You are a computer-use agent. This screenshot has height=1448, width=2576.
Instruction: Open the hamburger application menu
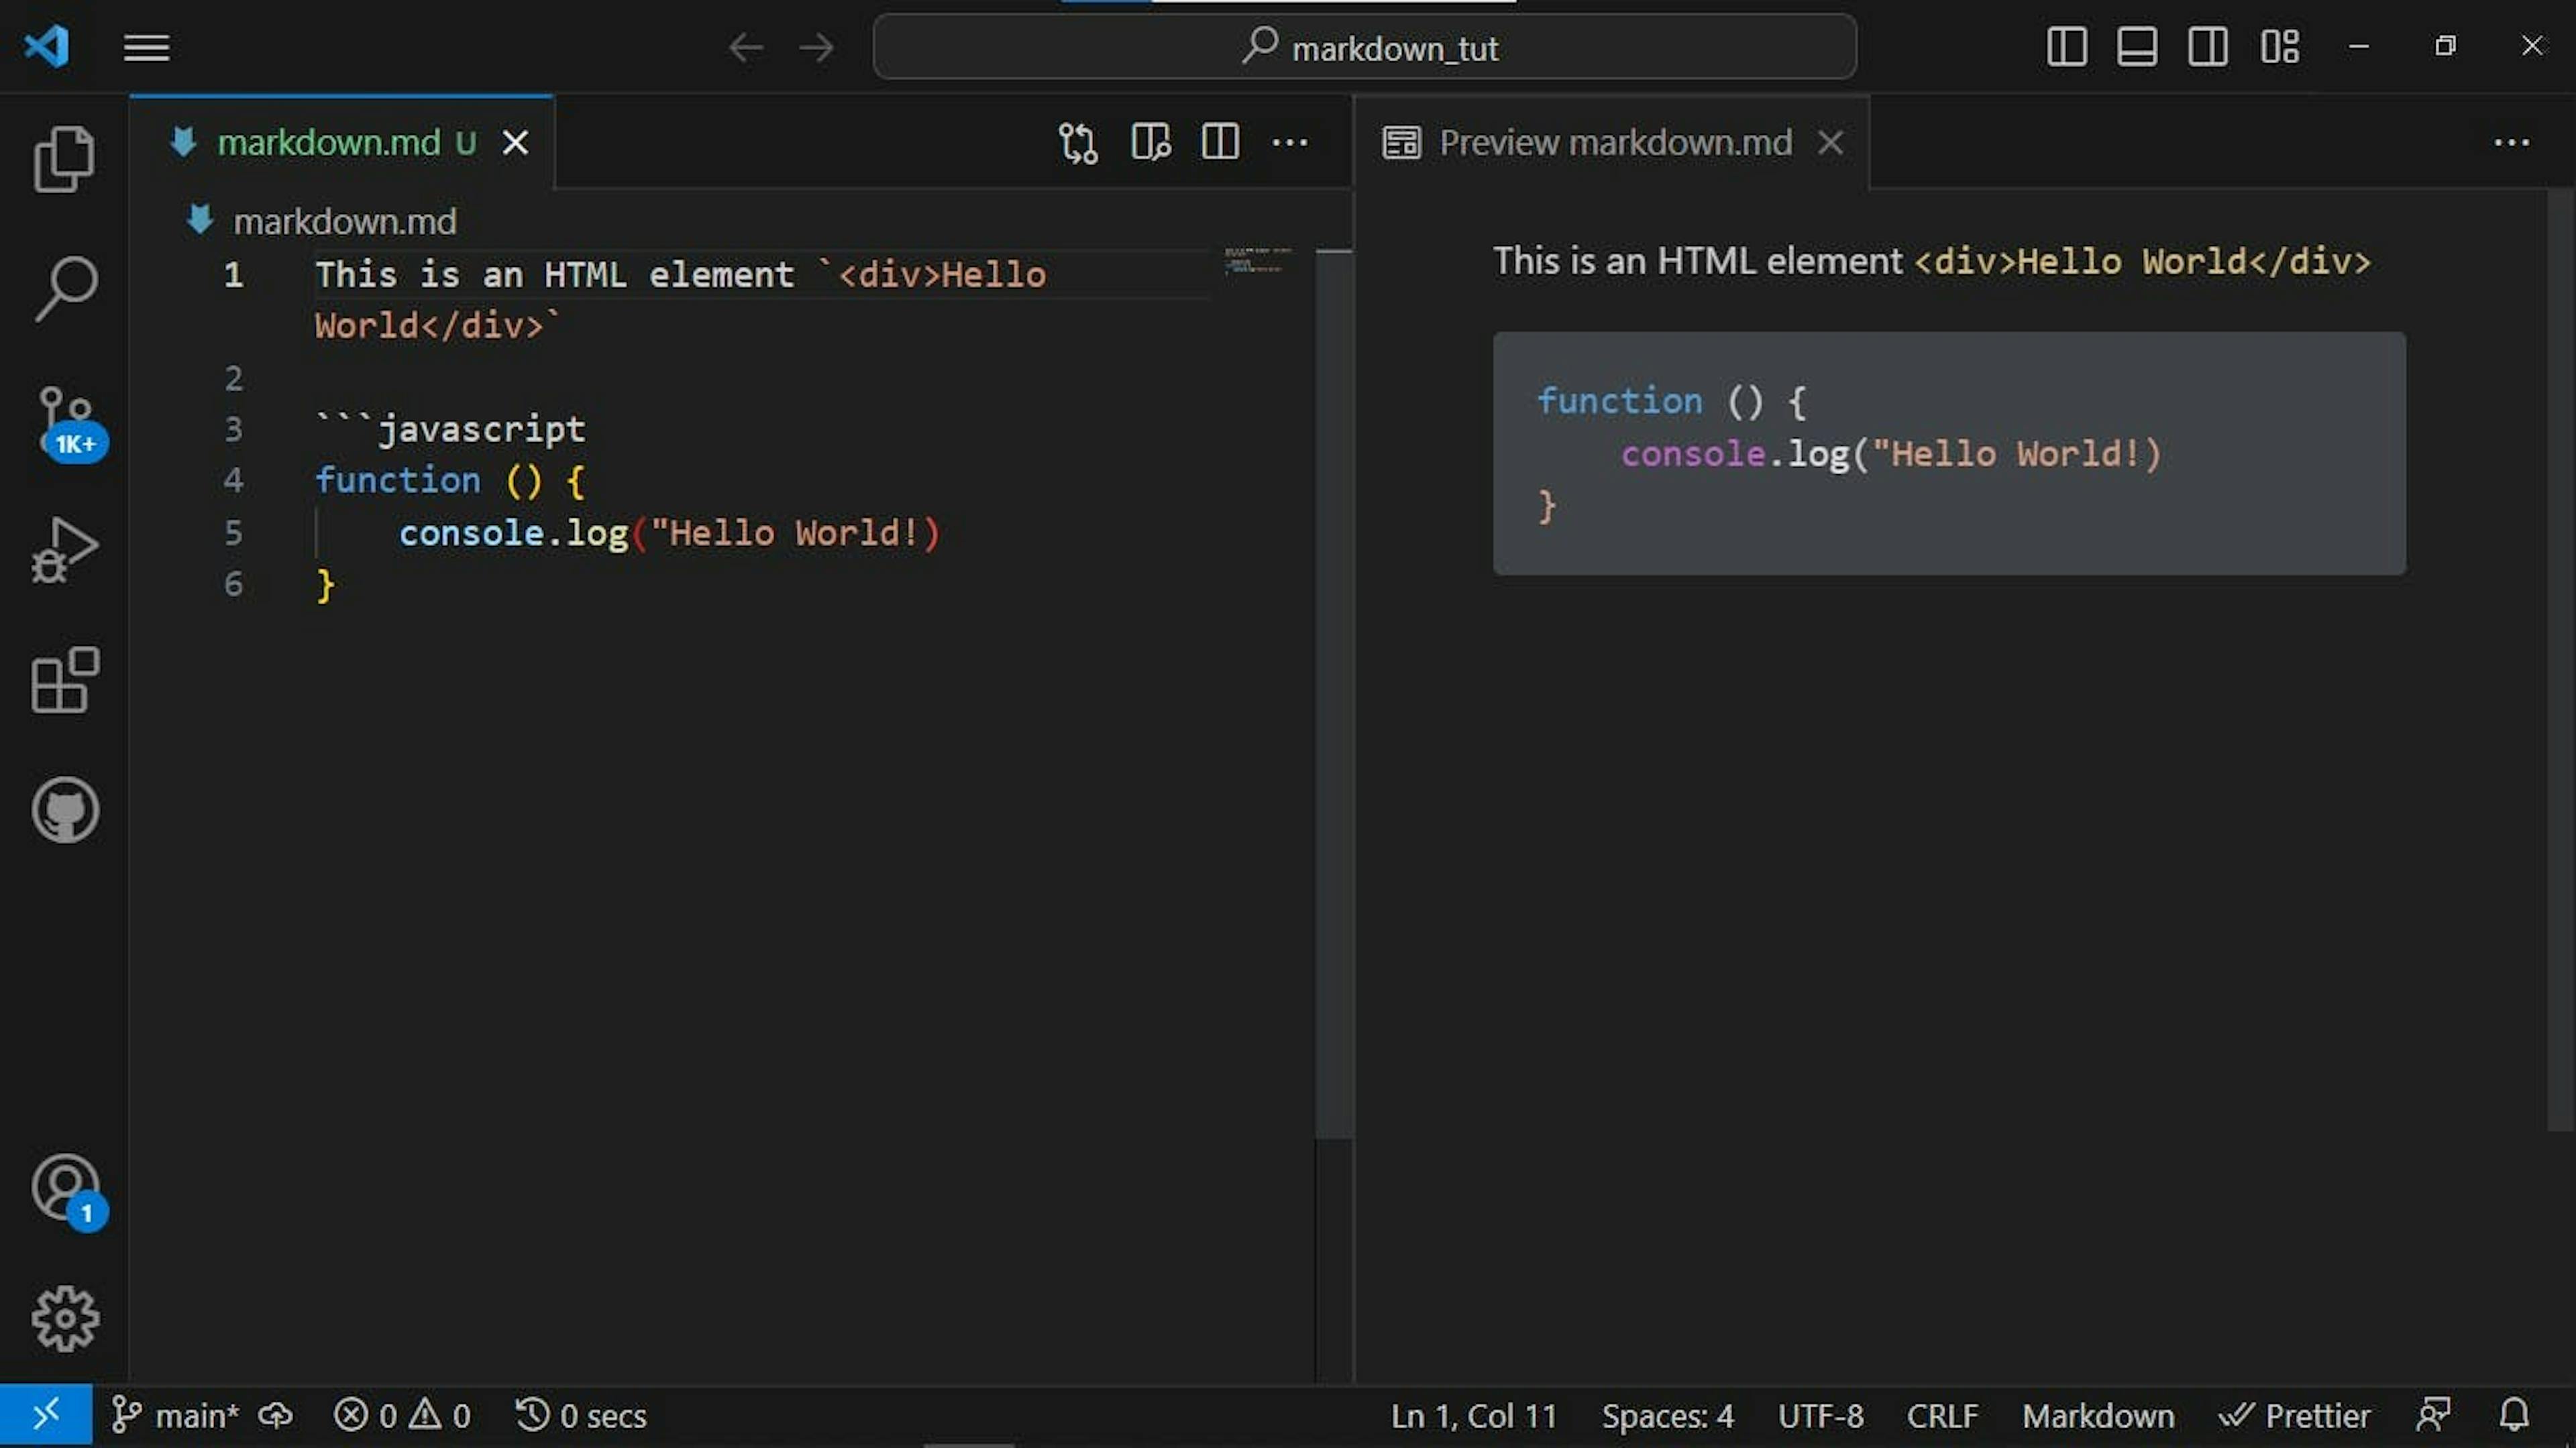[x=146, y=47]
